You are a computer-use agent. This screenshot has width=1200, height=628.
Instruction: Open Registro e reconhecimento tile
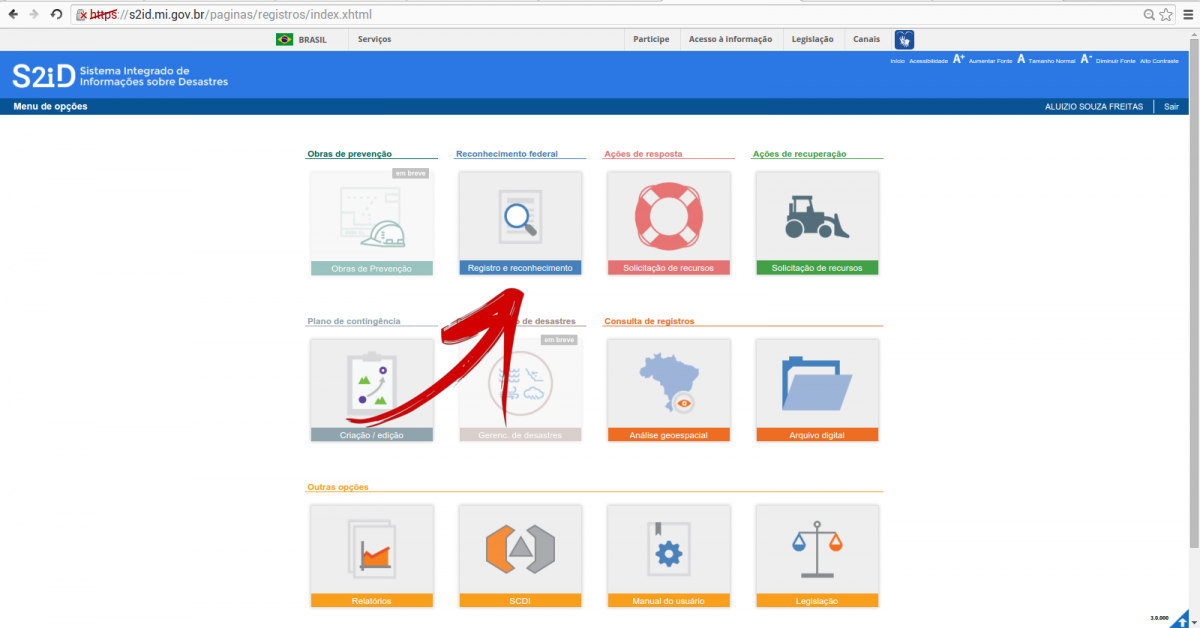pos(520,222)
